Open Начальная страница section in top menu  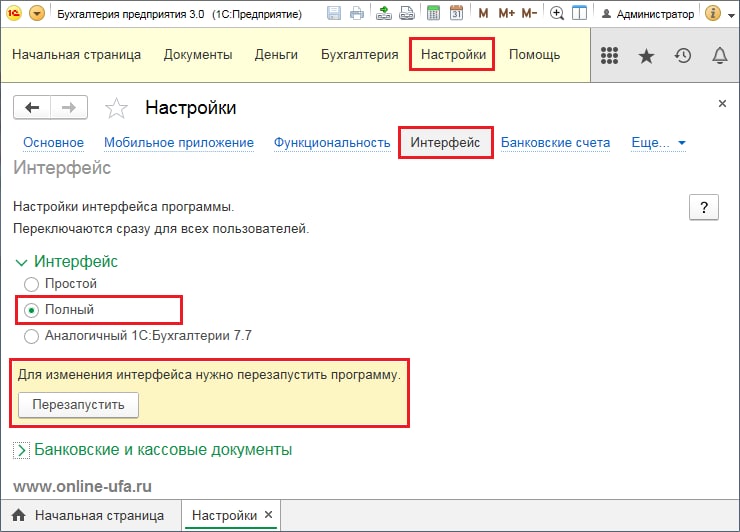76,55
